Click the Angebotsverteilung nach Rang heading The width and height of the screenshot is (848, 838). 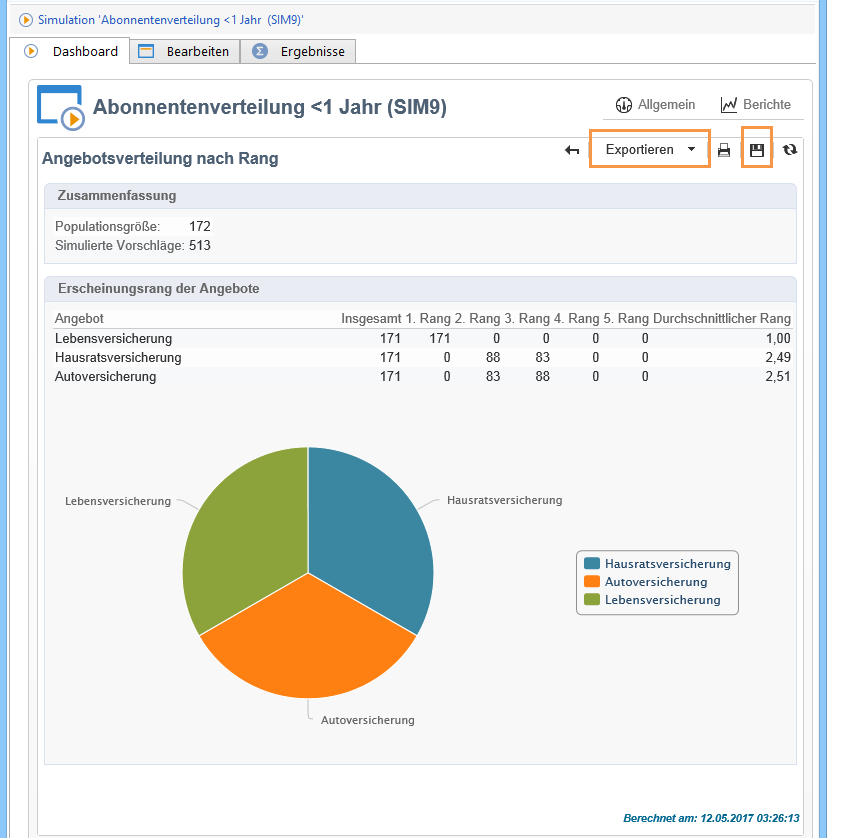click(160, 158)
